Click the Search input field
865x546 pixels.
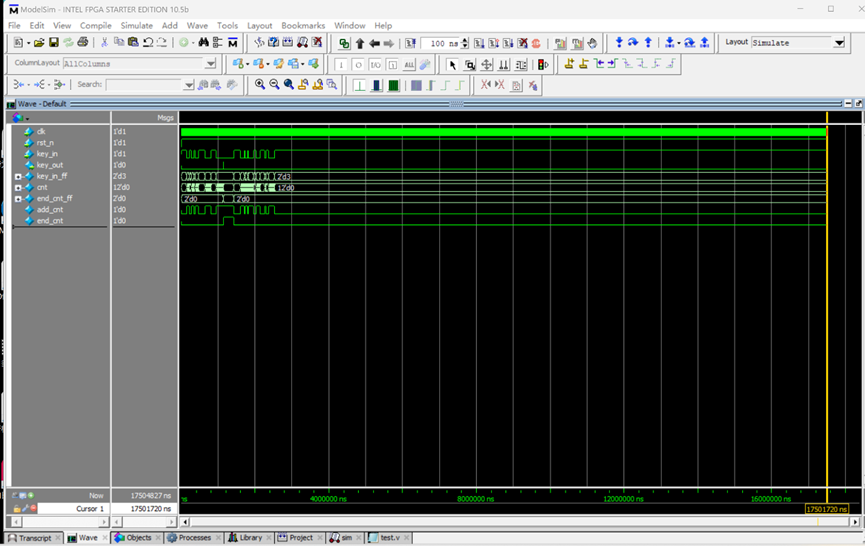[x=144, y=85]
